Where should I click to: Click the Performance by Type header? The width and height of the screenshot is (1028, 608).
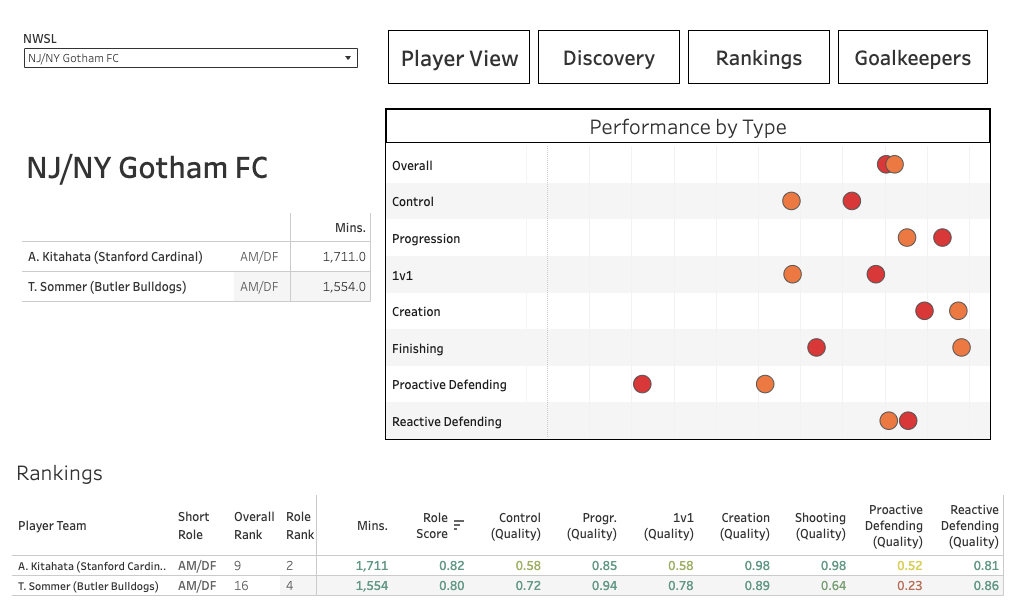tap(688, 126)
